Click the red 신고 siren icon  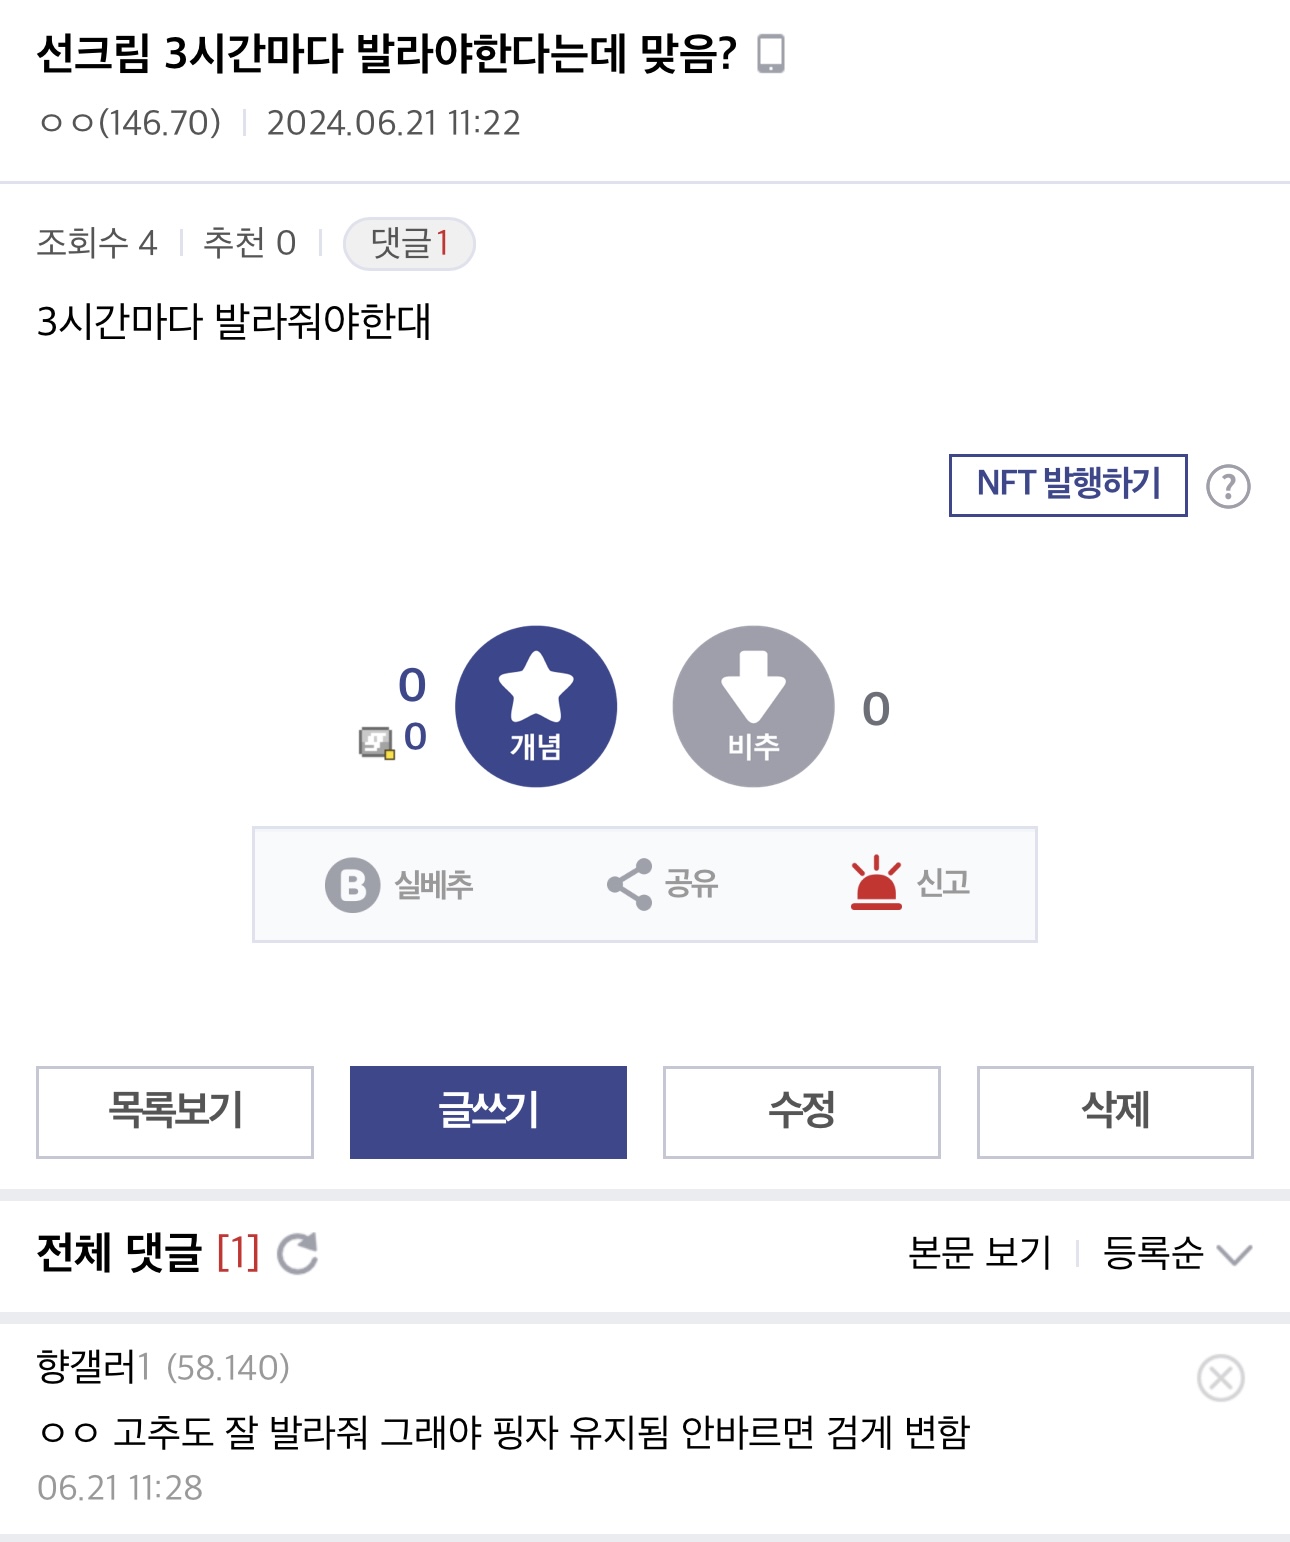(x=876, y=883)
